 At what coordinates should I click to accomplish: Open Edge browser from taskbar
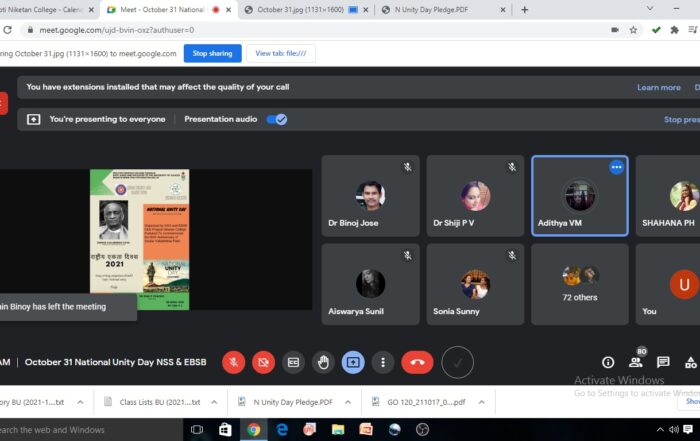point(282,430)
